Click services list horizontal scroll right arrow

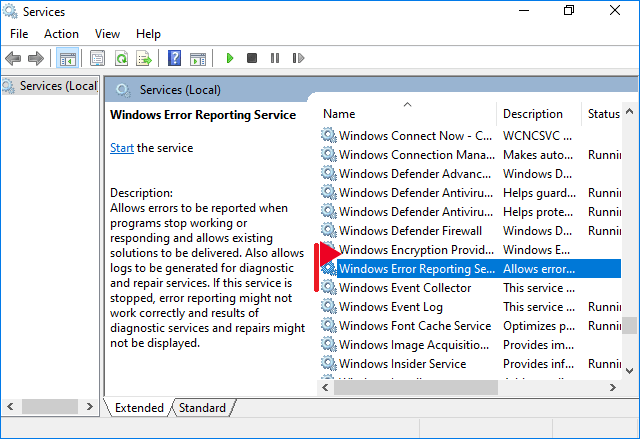(x=613, y=387)
